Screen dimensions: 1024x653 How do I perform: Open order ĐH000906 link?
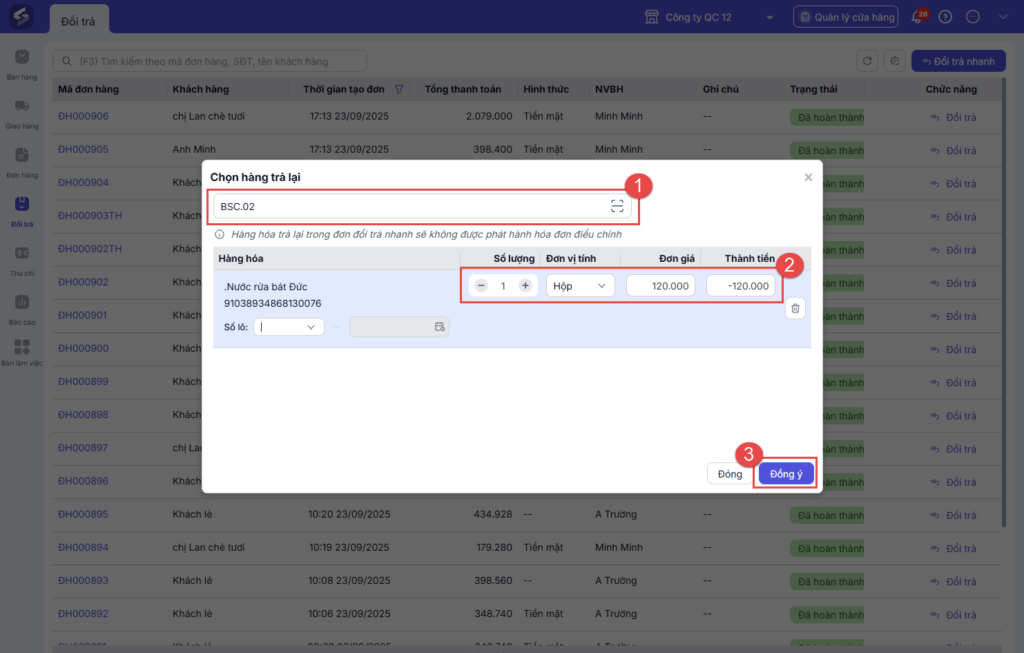pos(84,116)
